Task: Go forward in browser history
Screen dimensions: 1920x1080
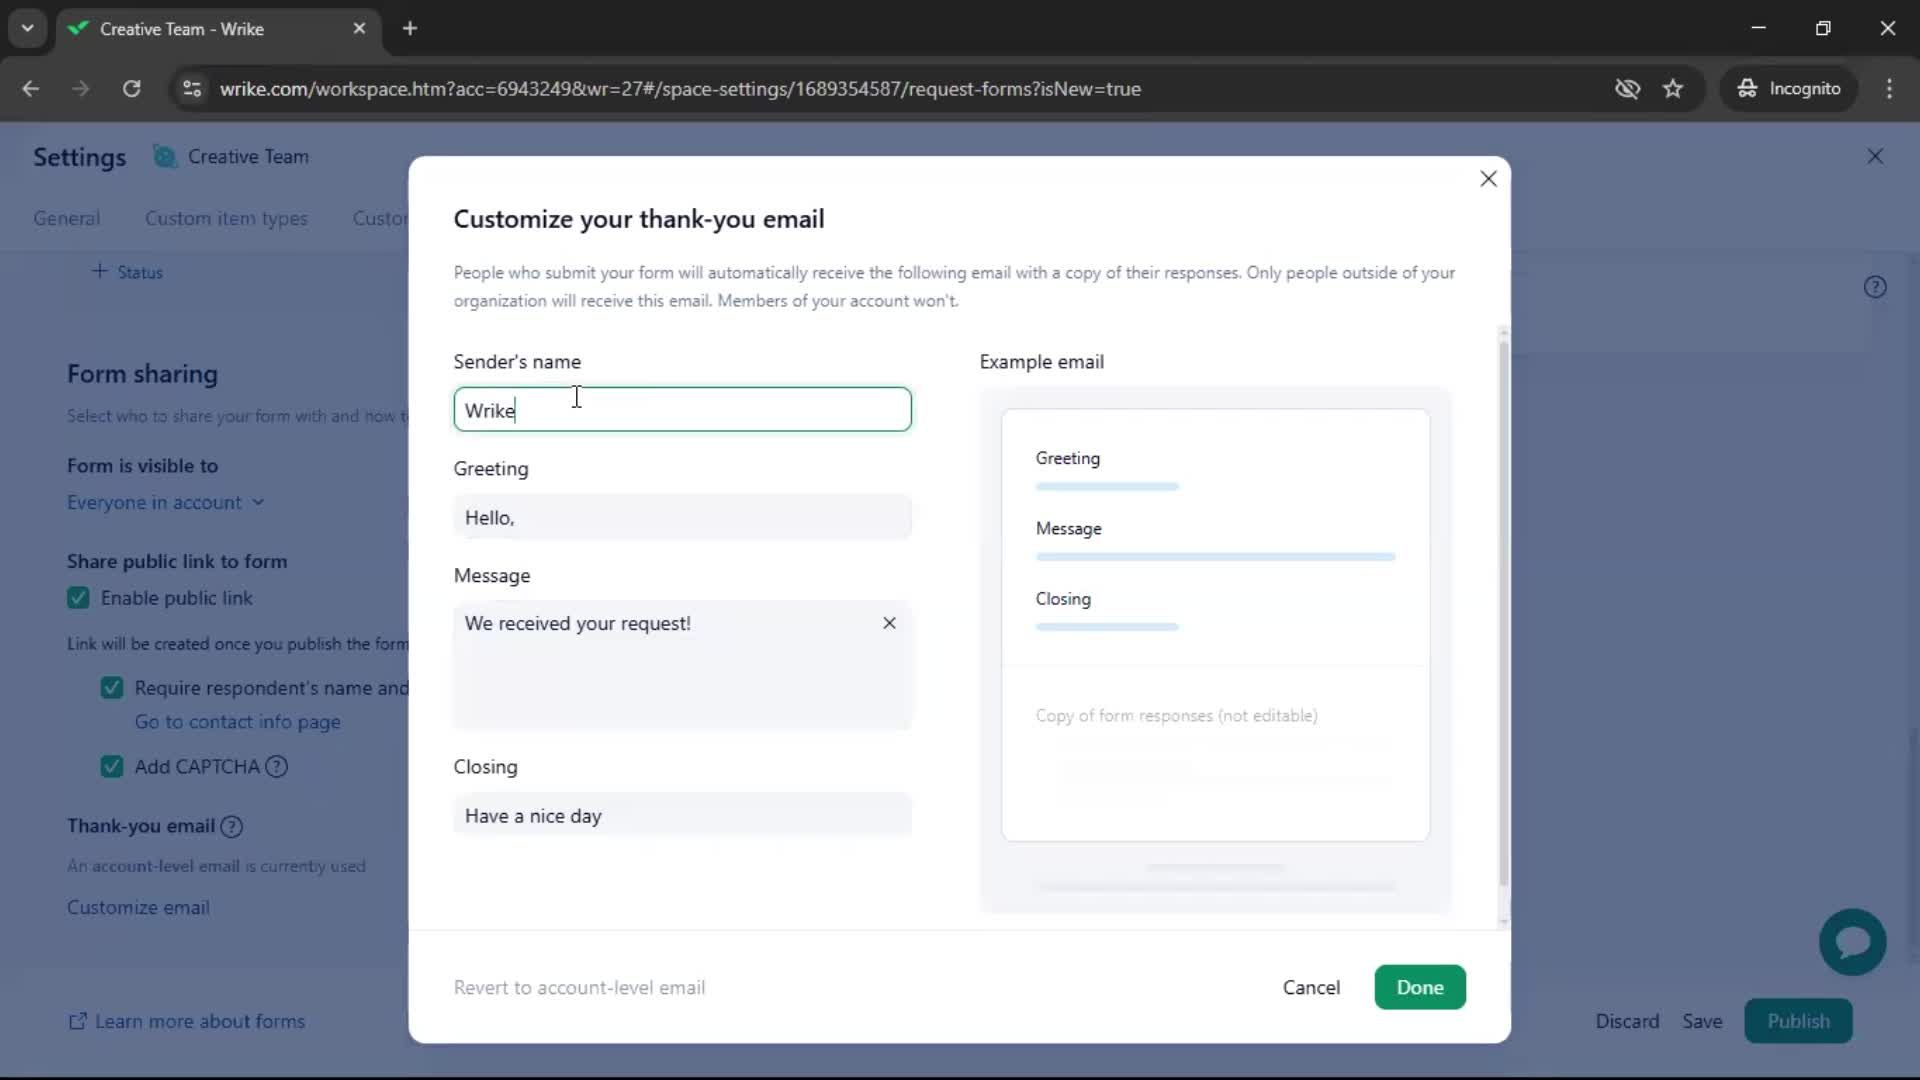Action: (x=81, y=89)
